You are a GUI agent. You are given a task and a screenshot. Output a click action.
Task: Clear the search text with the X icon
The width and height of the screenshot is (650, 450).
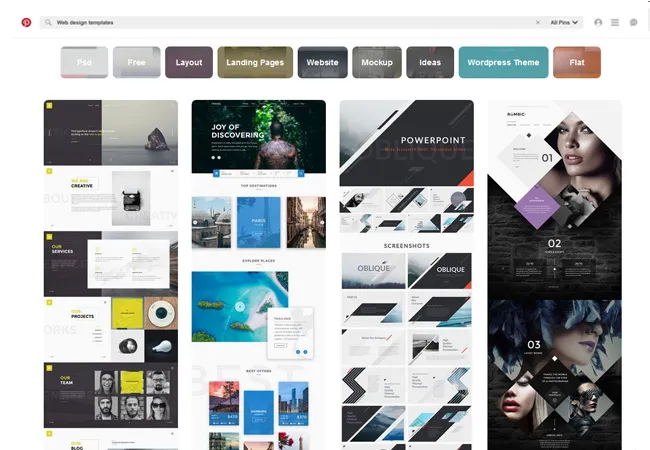[x=537, y=22]
